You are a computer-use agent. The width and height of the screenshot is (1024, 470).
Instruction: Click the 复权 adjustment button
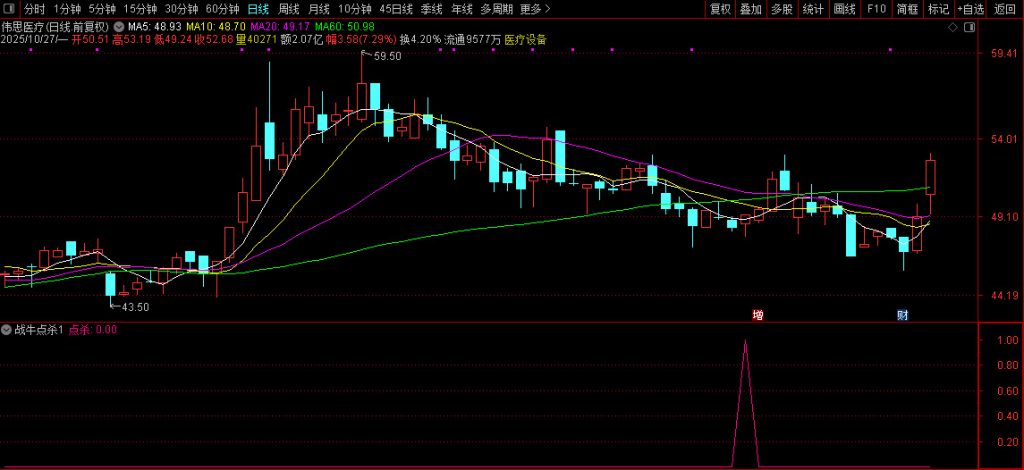tap(720, 9)
